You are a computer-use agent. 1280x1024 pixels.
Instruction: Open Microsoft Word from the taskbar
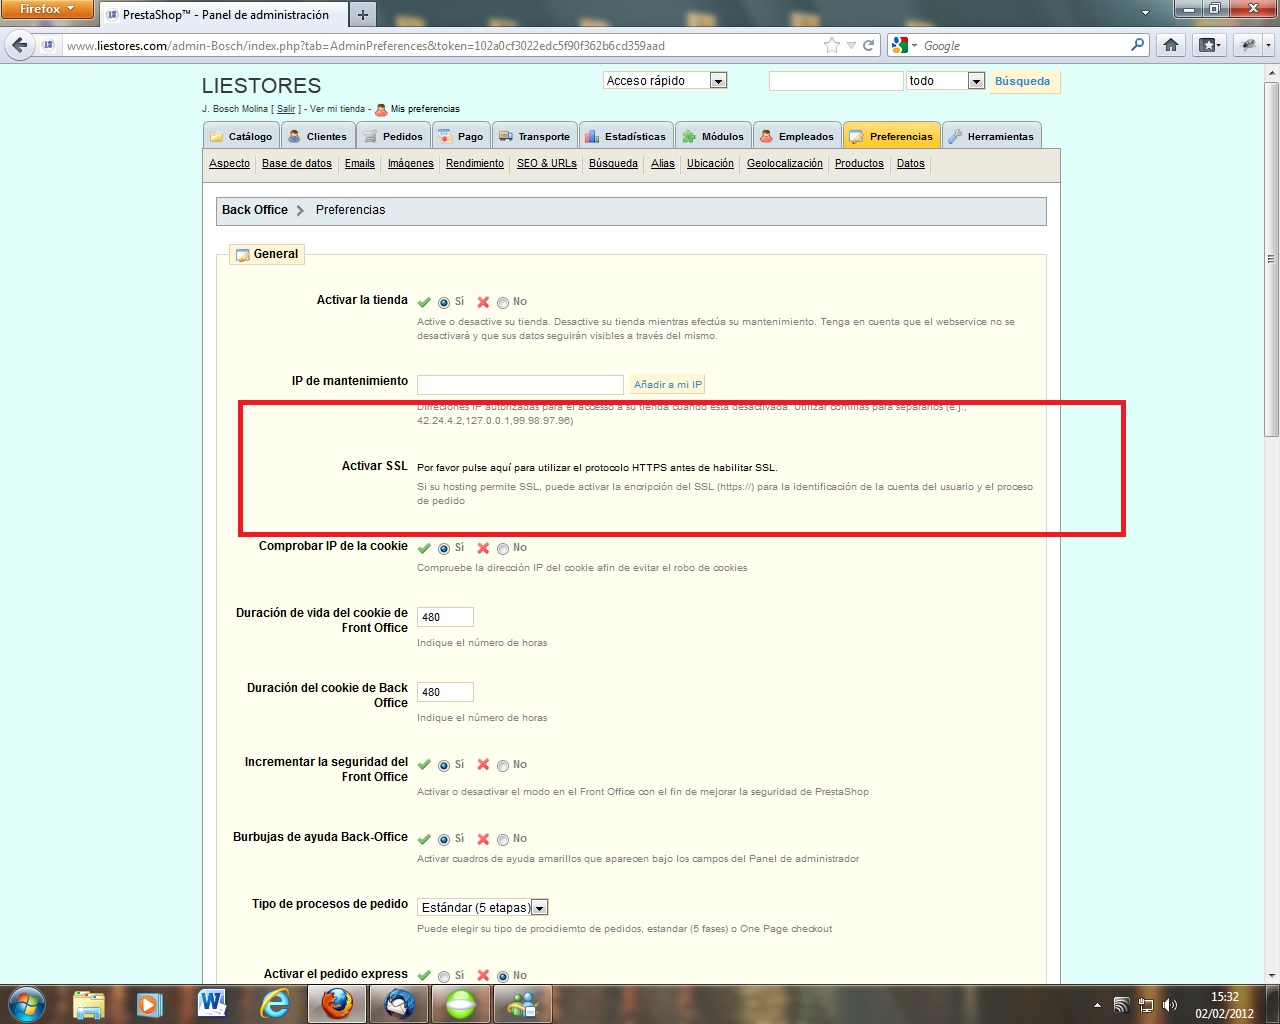point(212,1004)
